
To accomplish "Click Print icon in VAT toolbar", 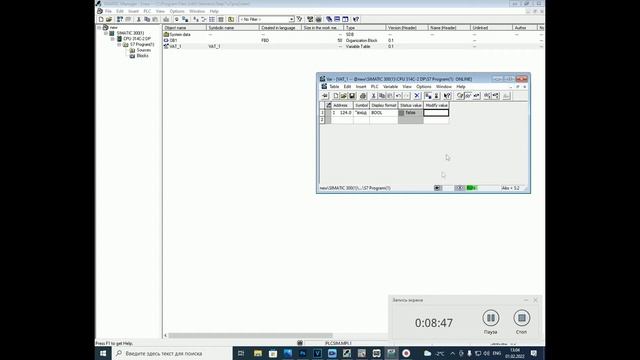I will coord(363,96).
